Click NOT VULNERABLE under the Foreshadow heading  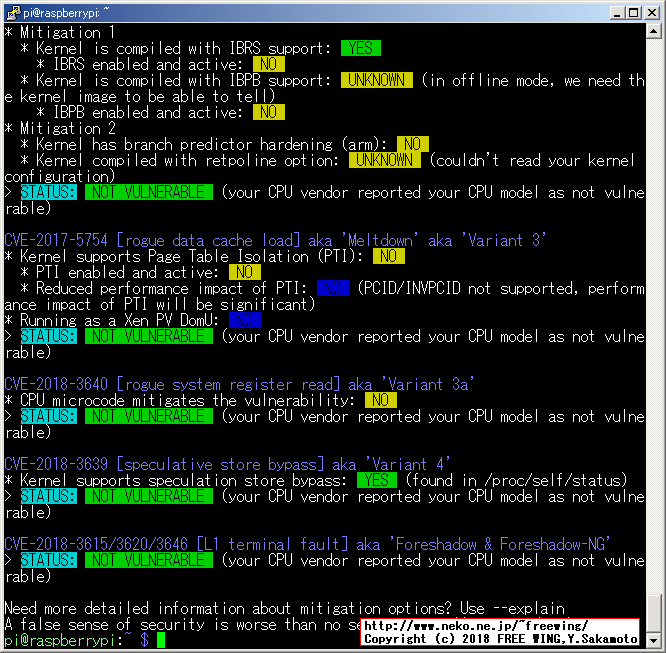[x=149, y=560]
